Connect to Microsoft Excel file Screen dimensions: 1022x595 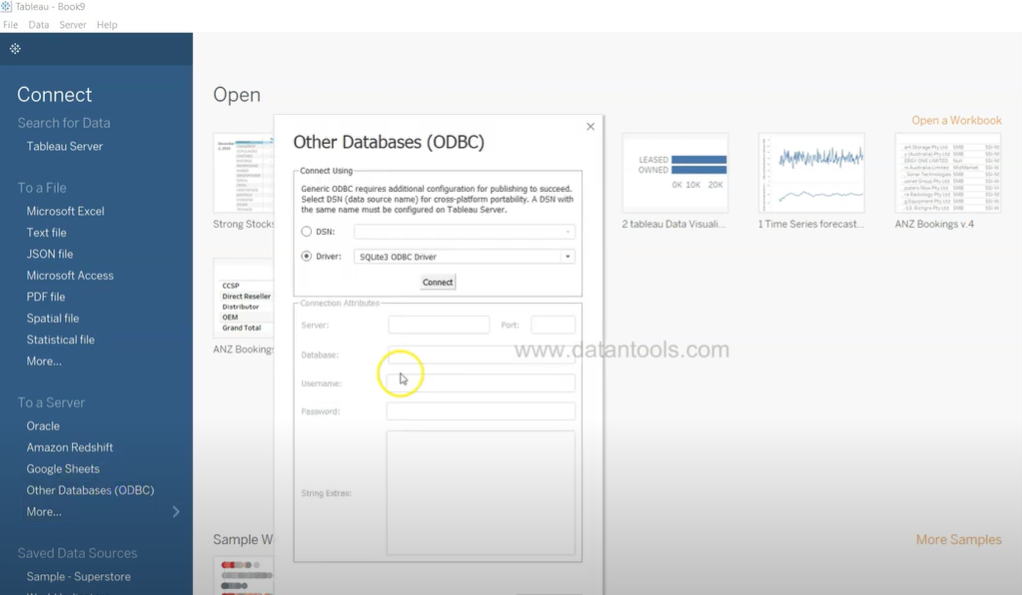65,211
